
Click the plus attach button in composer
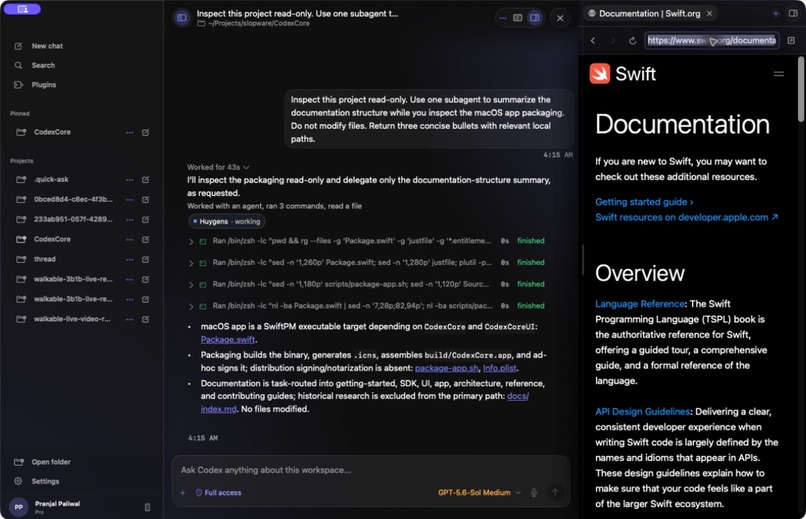[182, 493]
